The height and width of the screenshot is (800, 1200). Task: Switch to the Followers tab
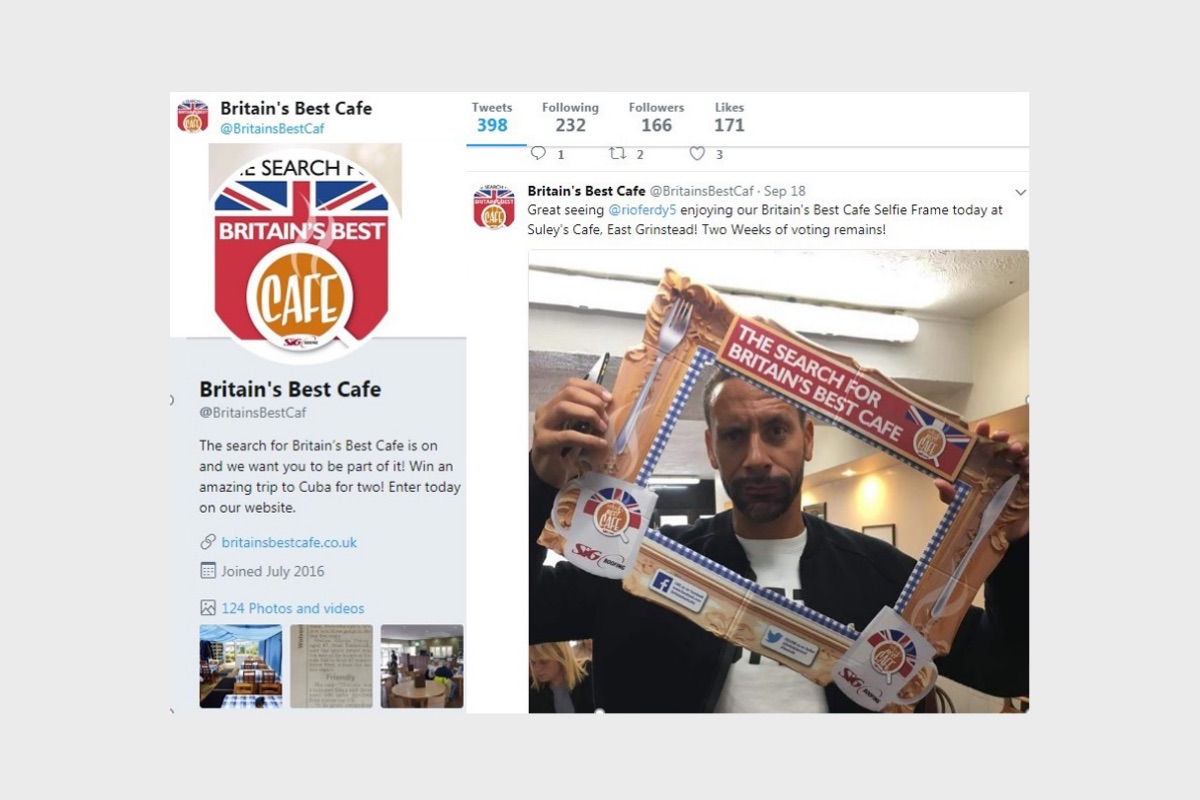(656, 117)
